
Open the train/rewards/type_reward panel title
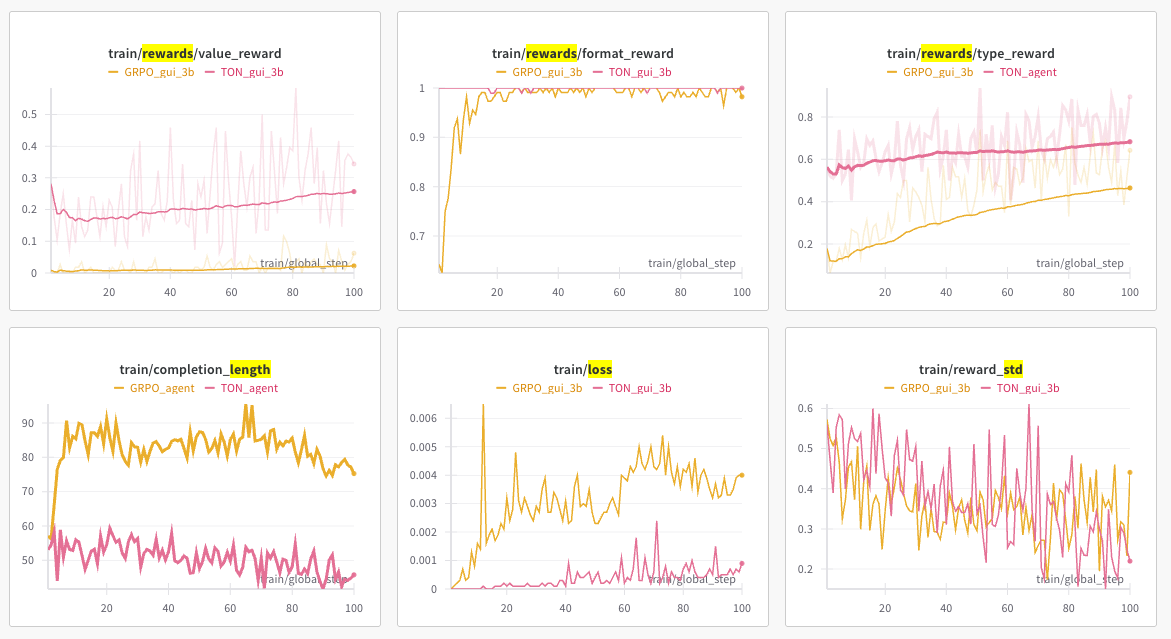(970, 54)
